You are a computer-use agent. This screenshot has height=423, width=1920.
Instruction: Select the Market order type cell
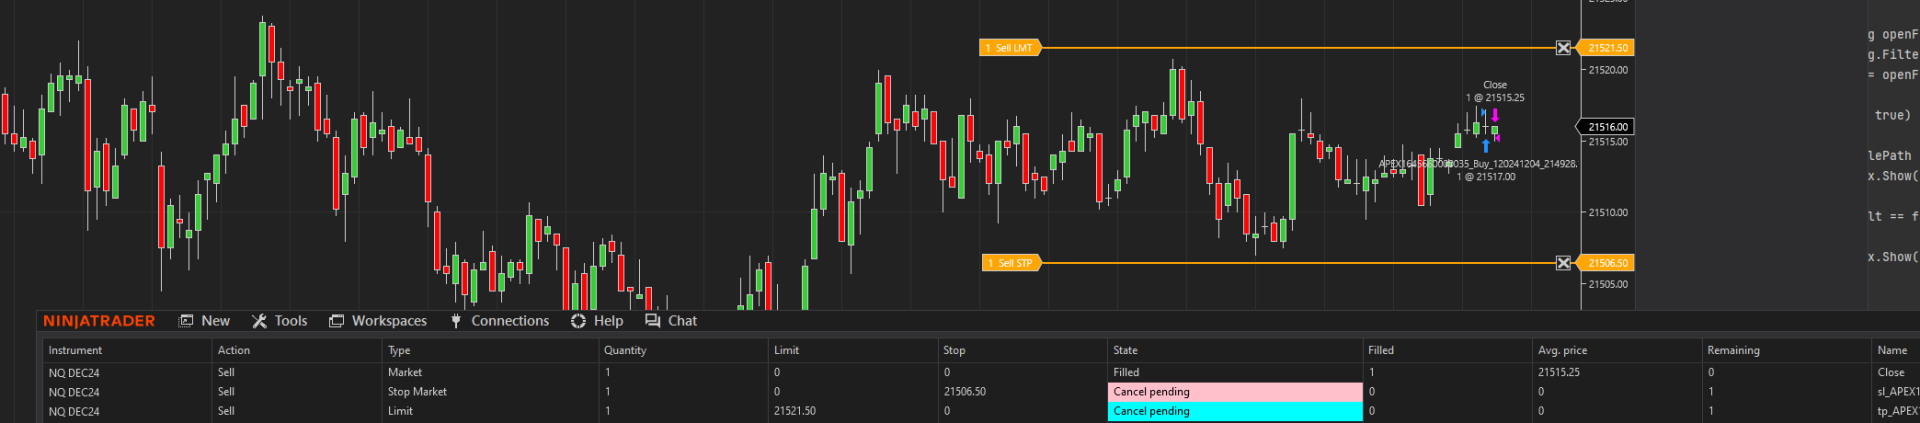pyautogui.click(x=490, y=372)
